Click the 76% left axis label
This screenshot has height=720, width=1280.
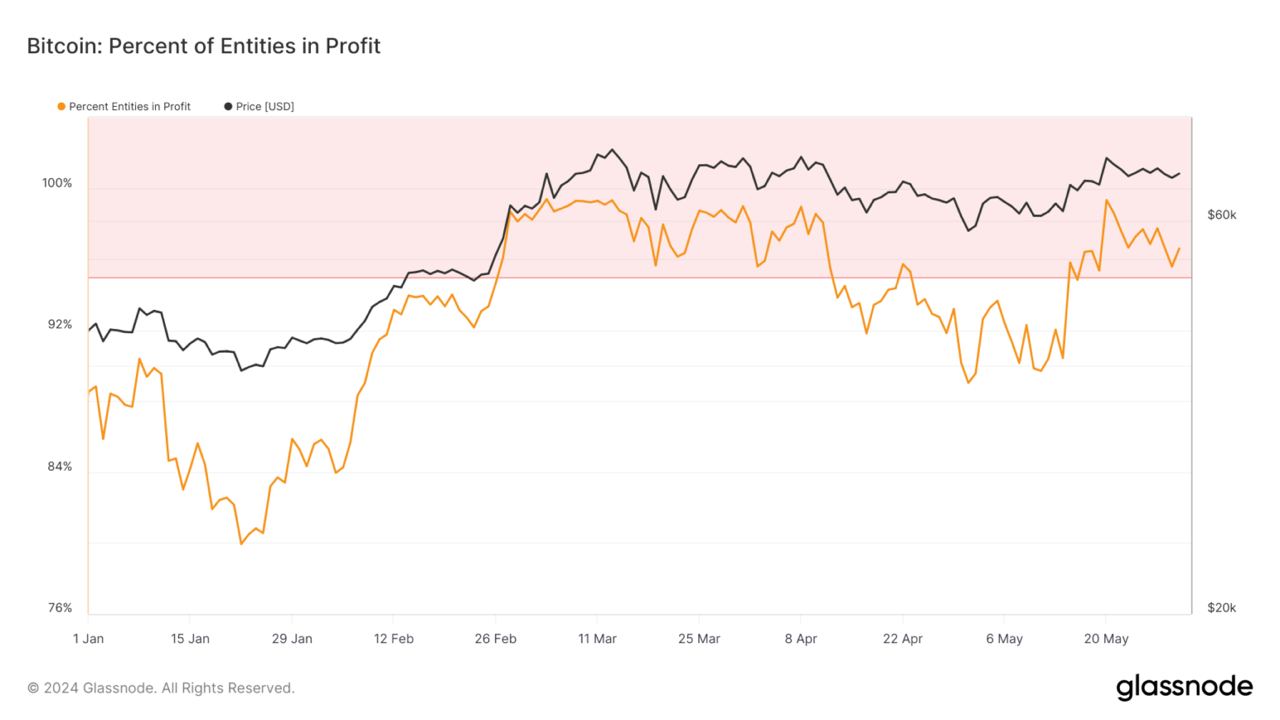point(58,608)
